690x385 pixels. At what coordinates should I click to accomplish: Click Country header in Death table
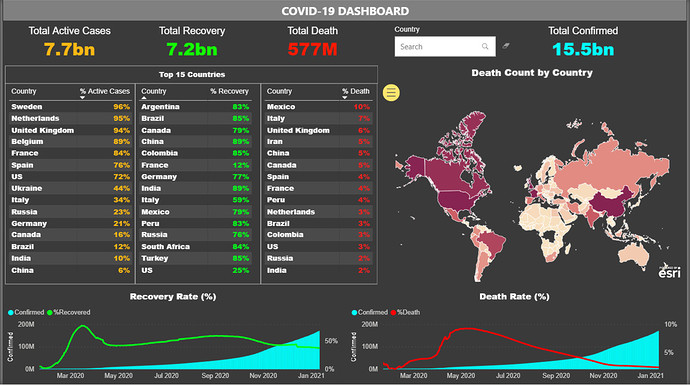279,91
